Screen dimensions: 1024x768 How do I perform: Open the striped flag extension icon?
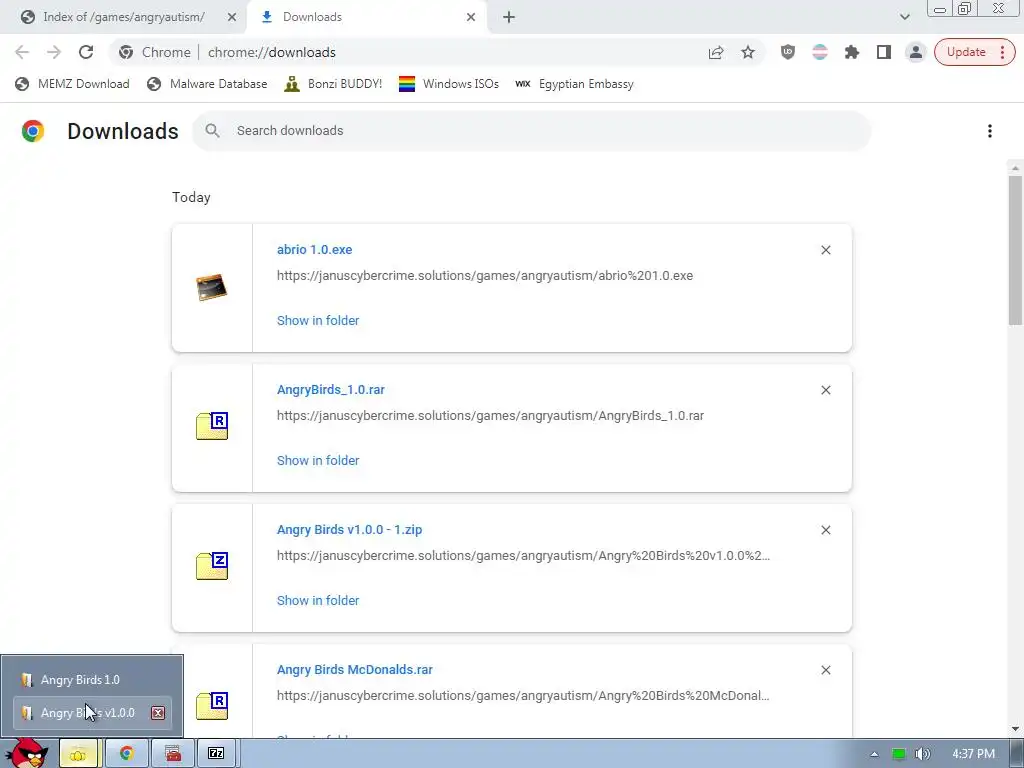point(820,52)
